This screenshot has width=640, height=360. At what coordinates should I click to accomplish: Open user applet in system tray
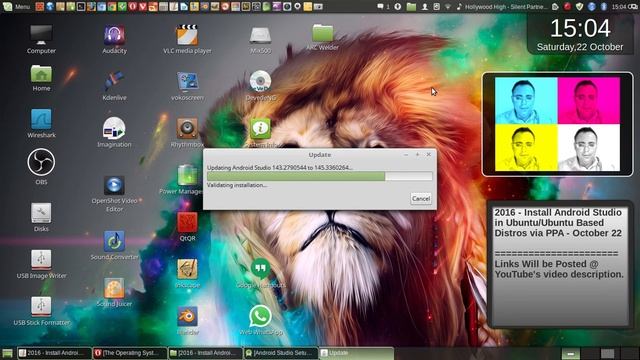click(x=424, y=7)
